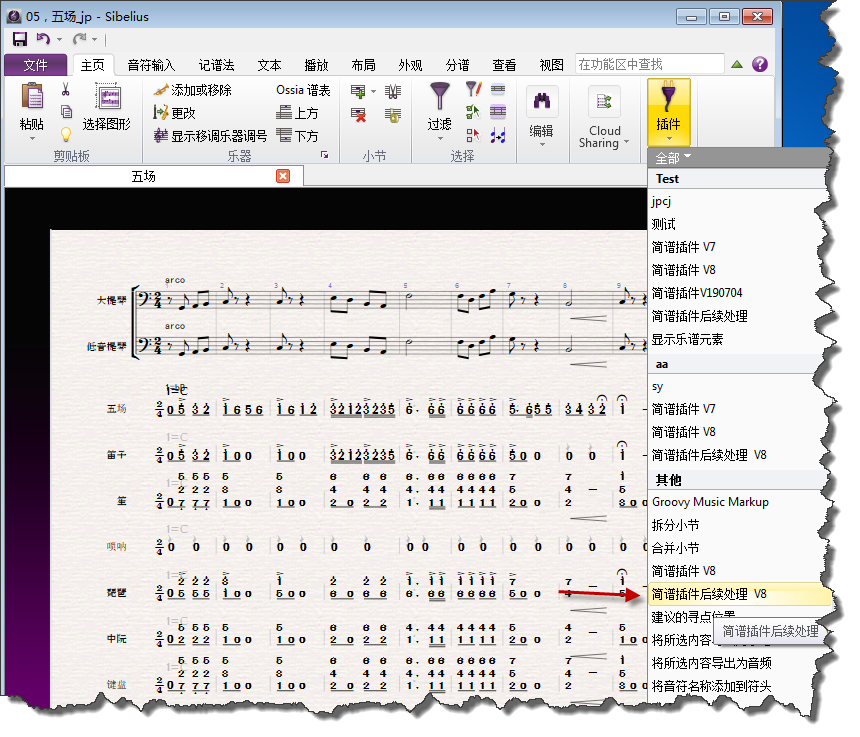Click the Undo arrow icon
The image size is (860, 737).
tap(43, 39)
